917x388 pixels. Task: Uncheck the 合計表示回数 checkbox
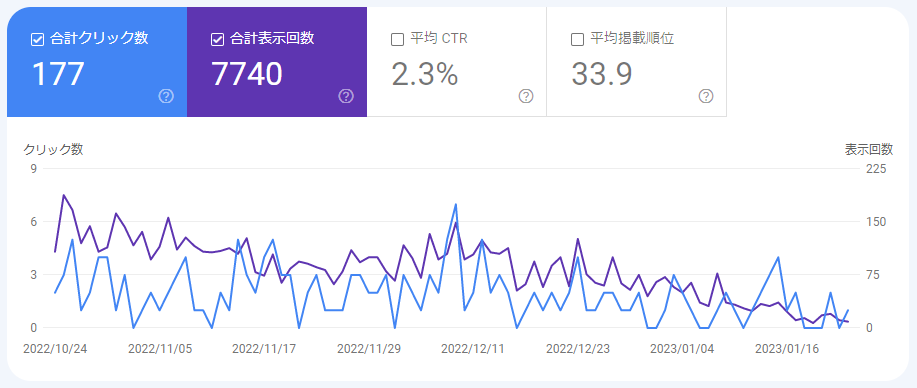[x=217, y=40]
